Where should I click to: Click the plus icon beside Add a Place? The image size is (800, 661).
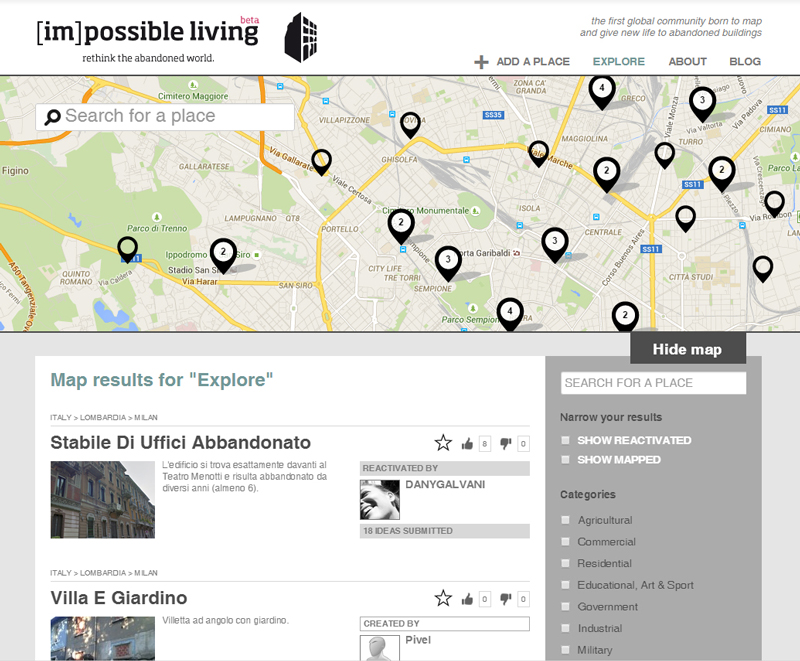[481, 62]
